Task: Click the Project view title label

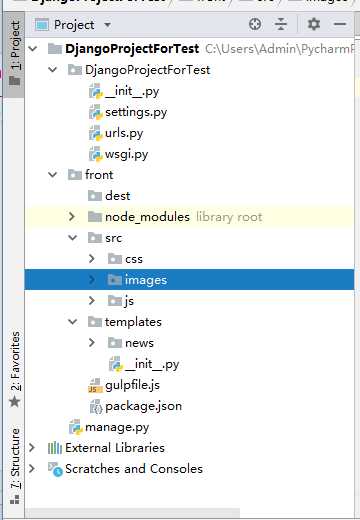Action: (x=74, y=25)
